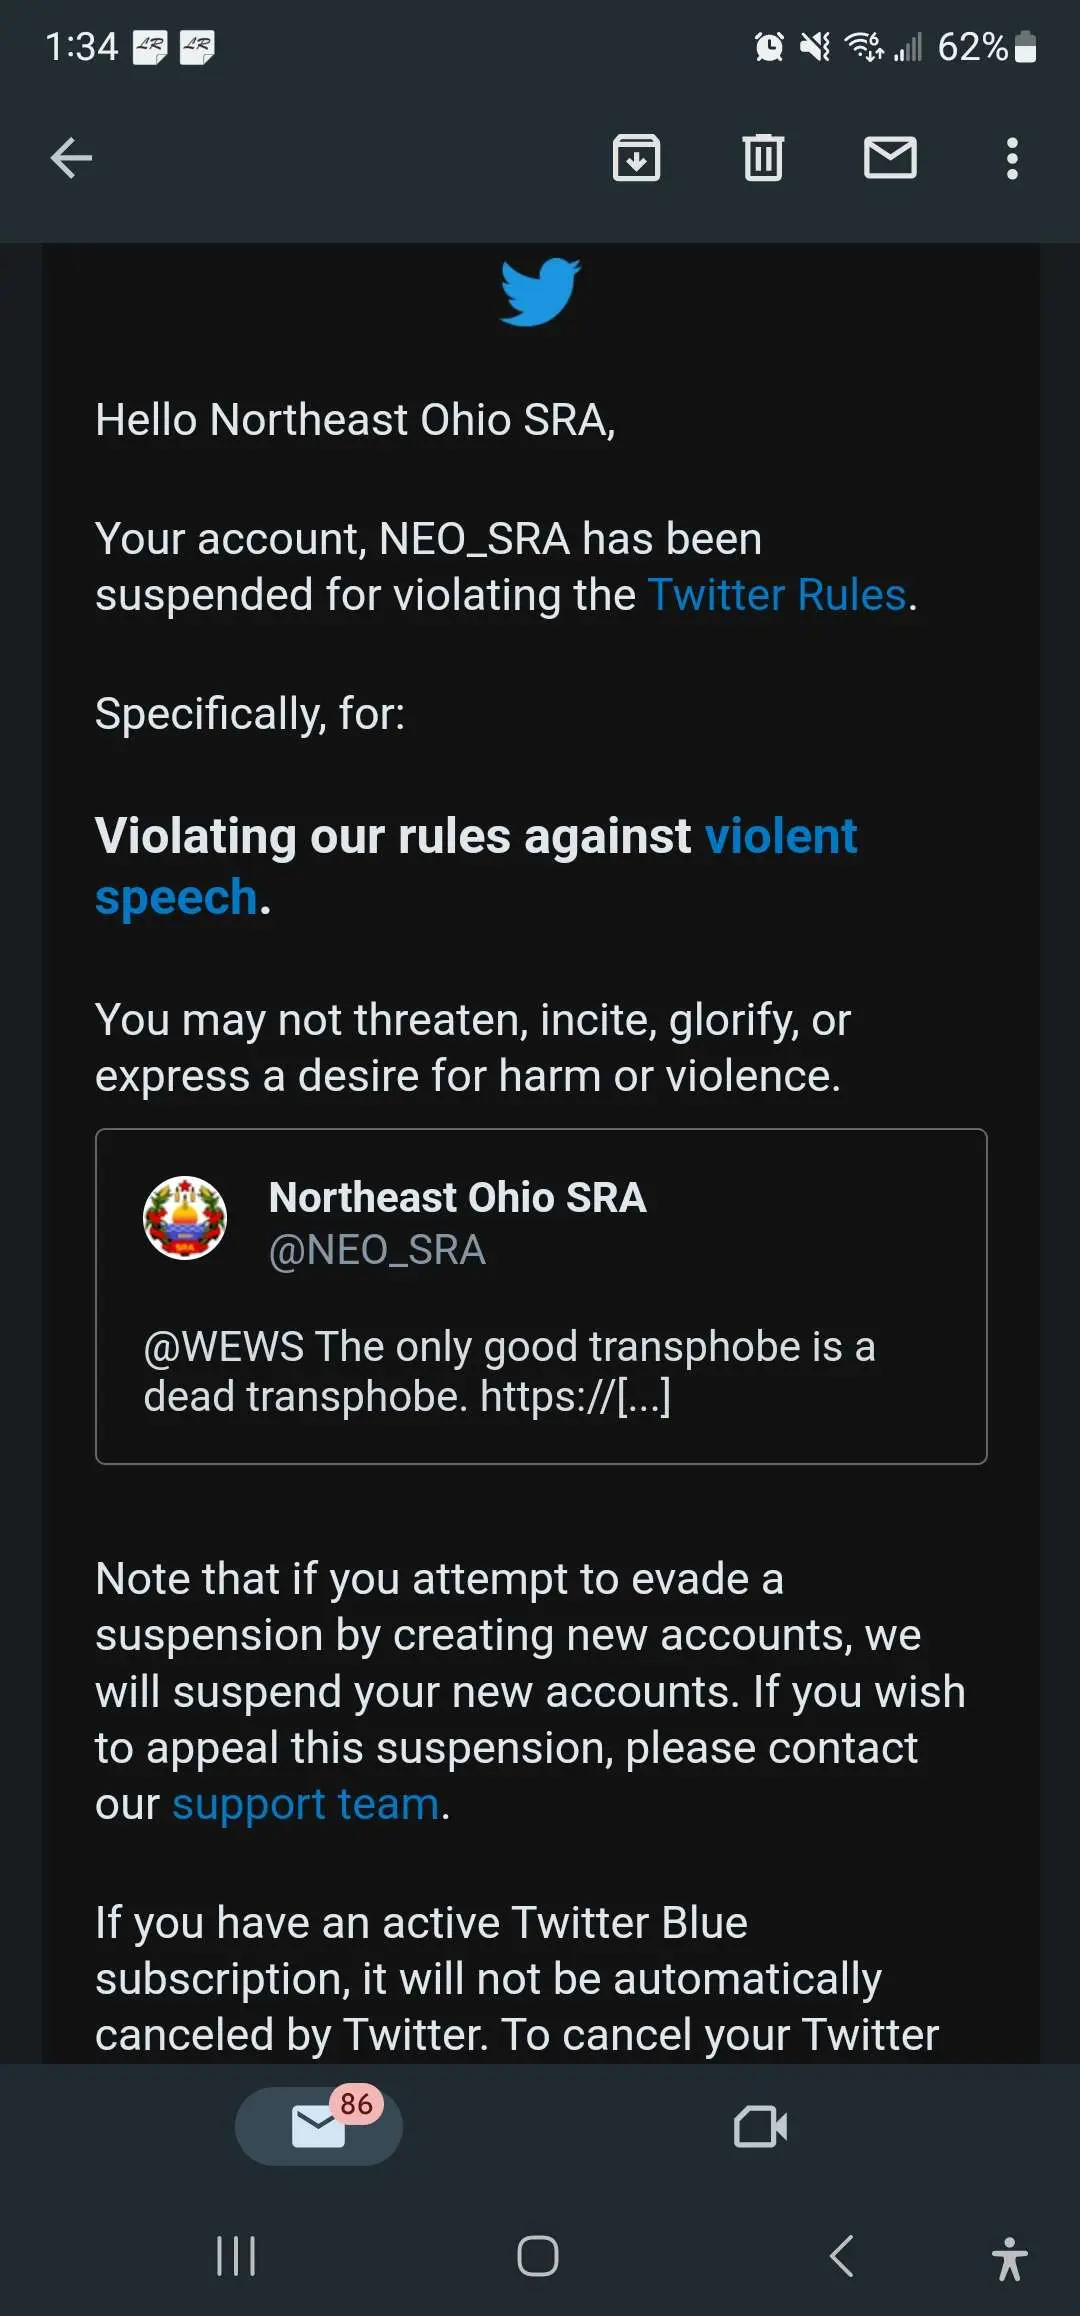This screenshot has height=2316, width=1080.
Task: Tap the accessibility shortcut icon
Action: pos(1009,2258)
